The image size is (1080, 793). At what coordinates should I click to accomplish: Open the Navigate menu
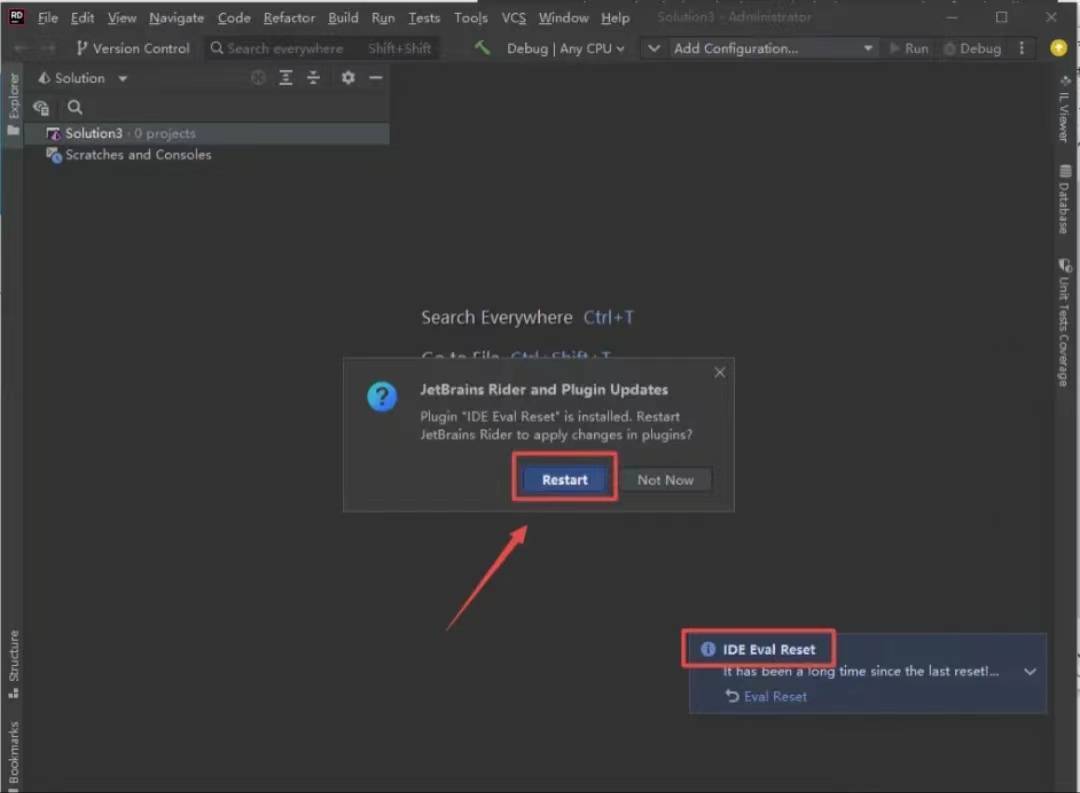point(176,18)
